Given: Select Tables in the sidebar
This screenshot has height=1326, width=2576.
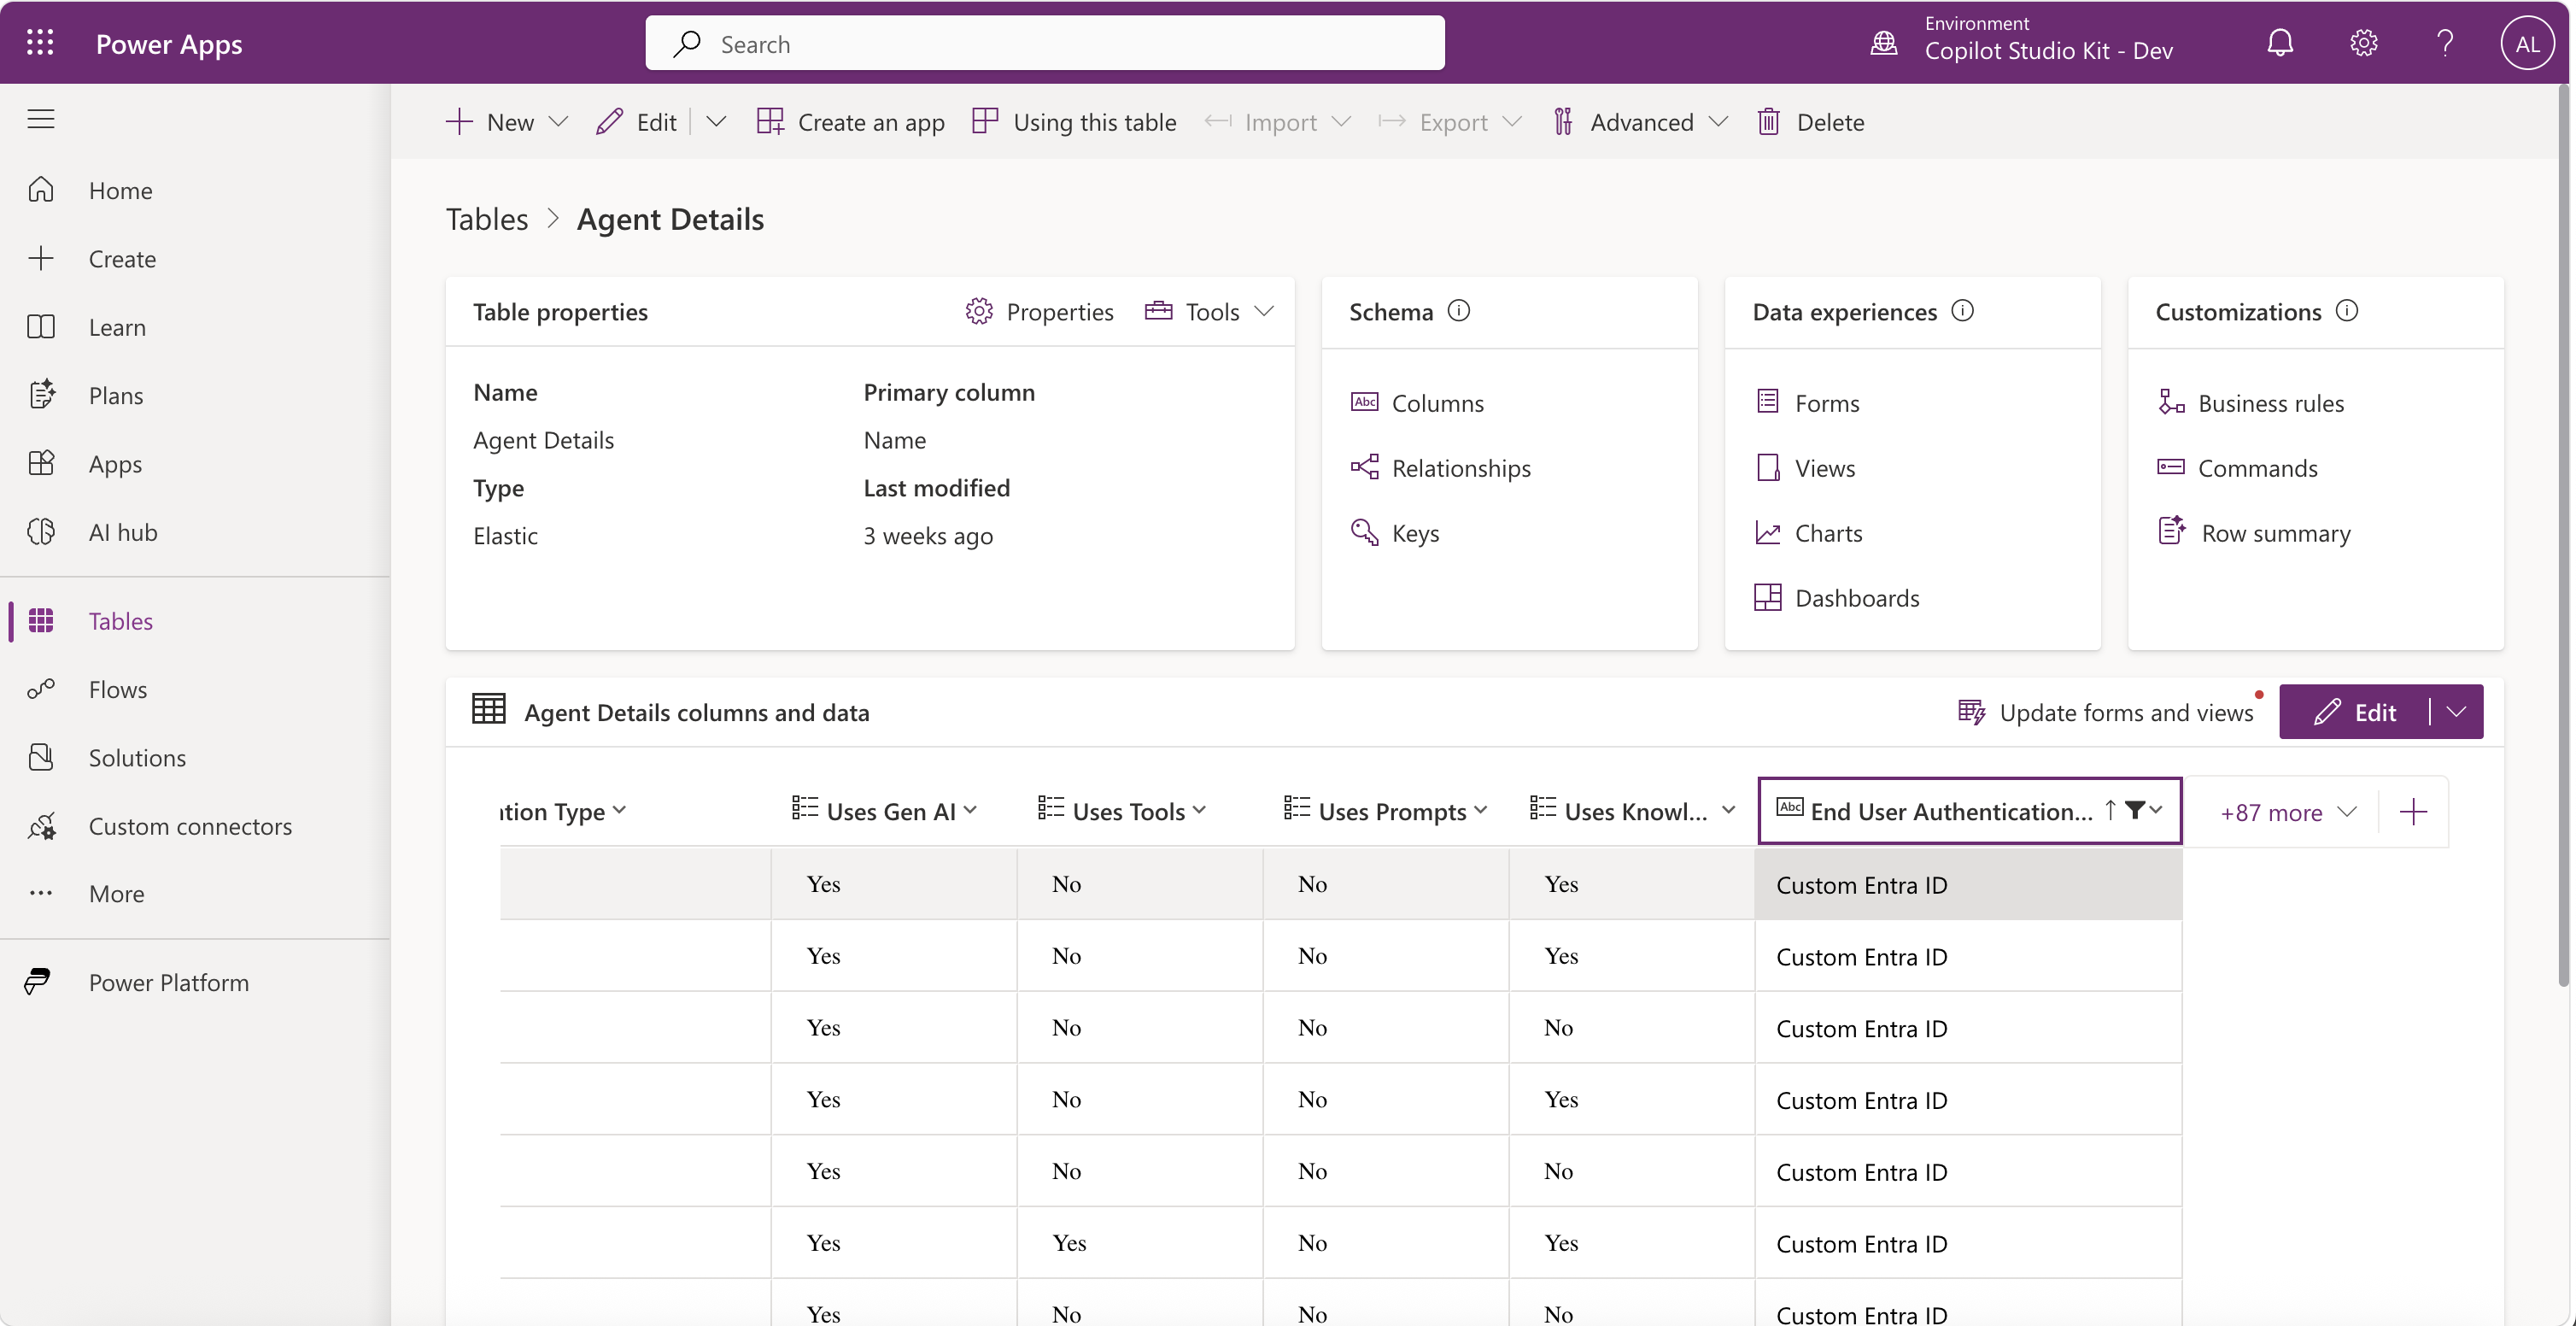Looking at the screenshot, I should (x=120, y=621).
